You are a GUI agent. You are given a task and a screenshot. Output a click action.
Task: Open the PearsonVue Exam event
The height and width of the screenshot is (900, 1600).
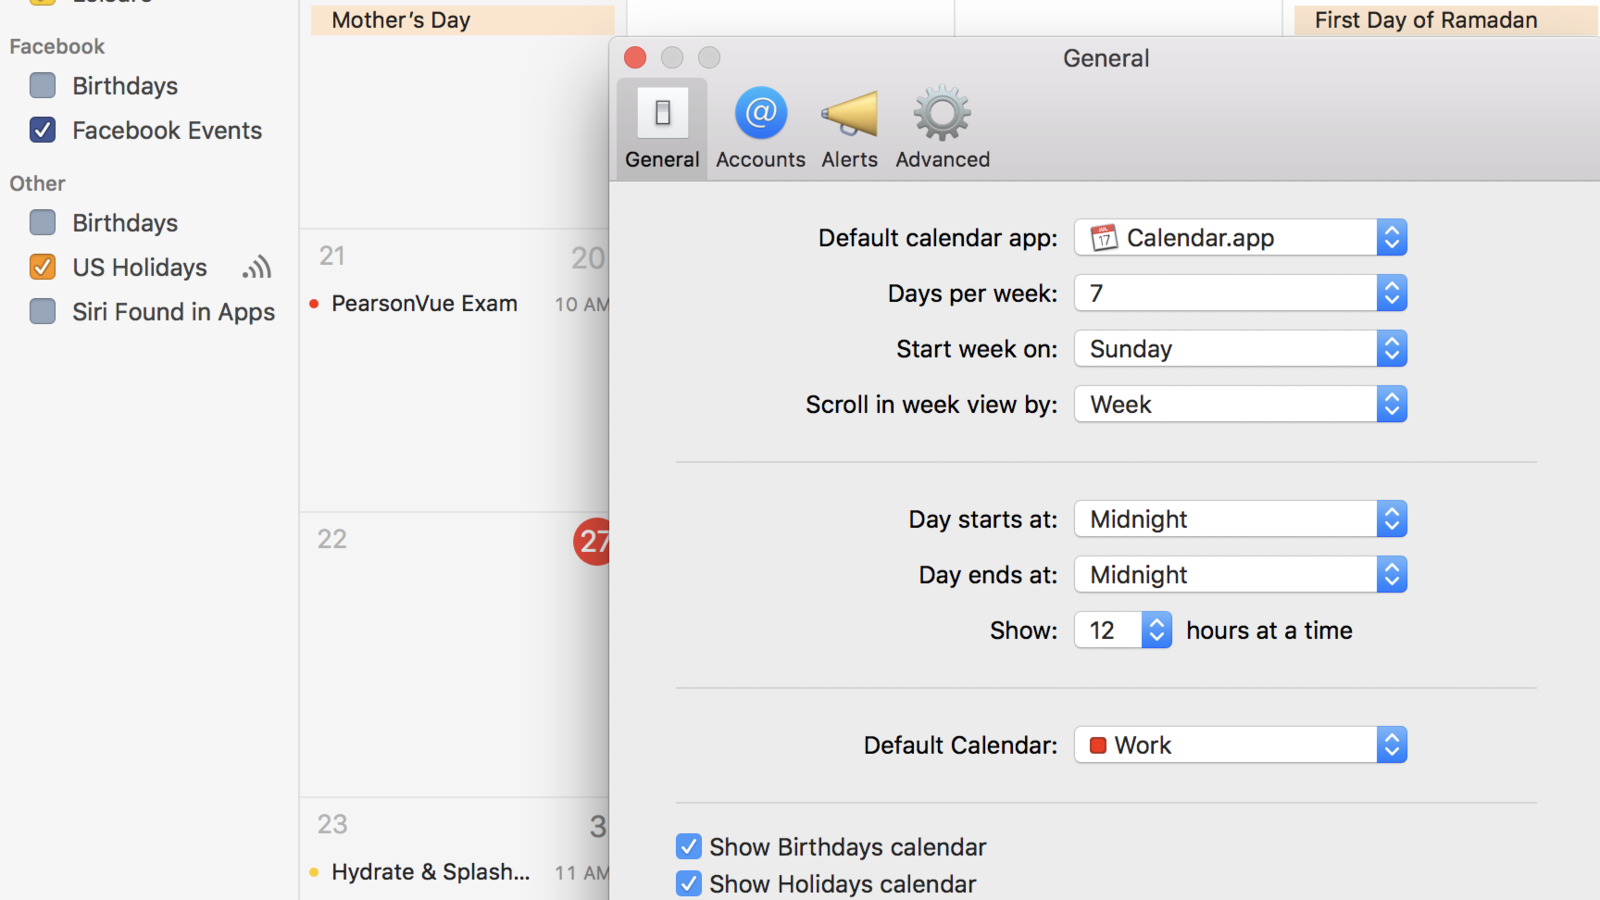click(424, 302)
